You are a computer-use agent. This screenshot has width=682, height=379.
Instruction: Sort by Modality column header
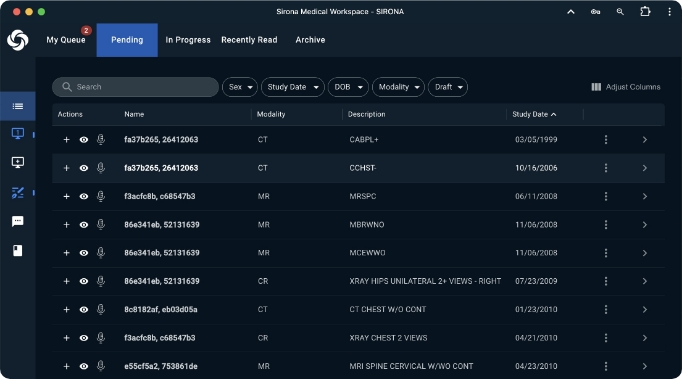pyautogui.click(x=271, y=114)
